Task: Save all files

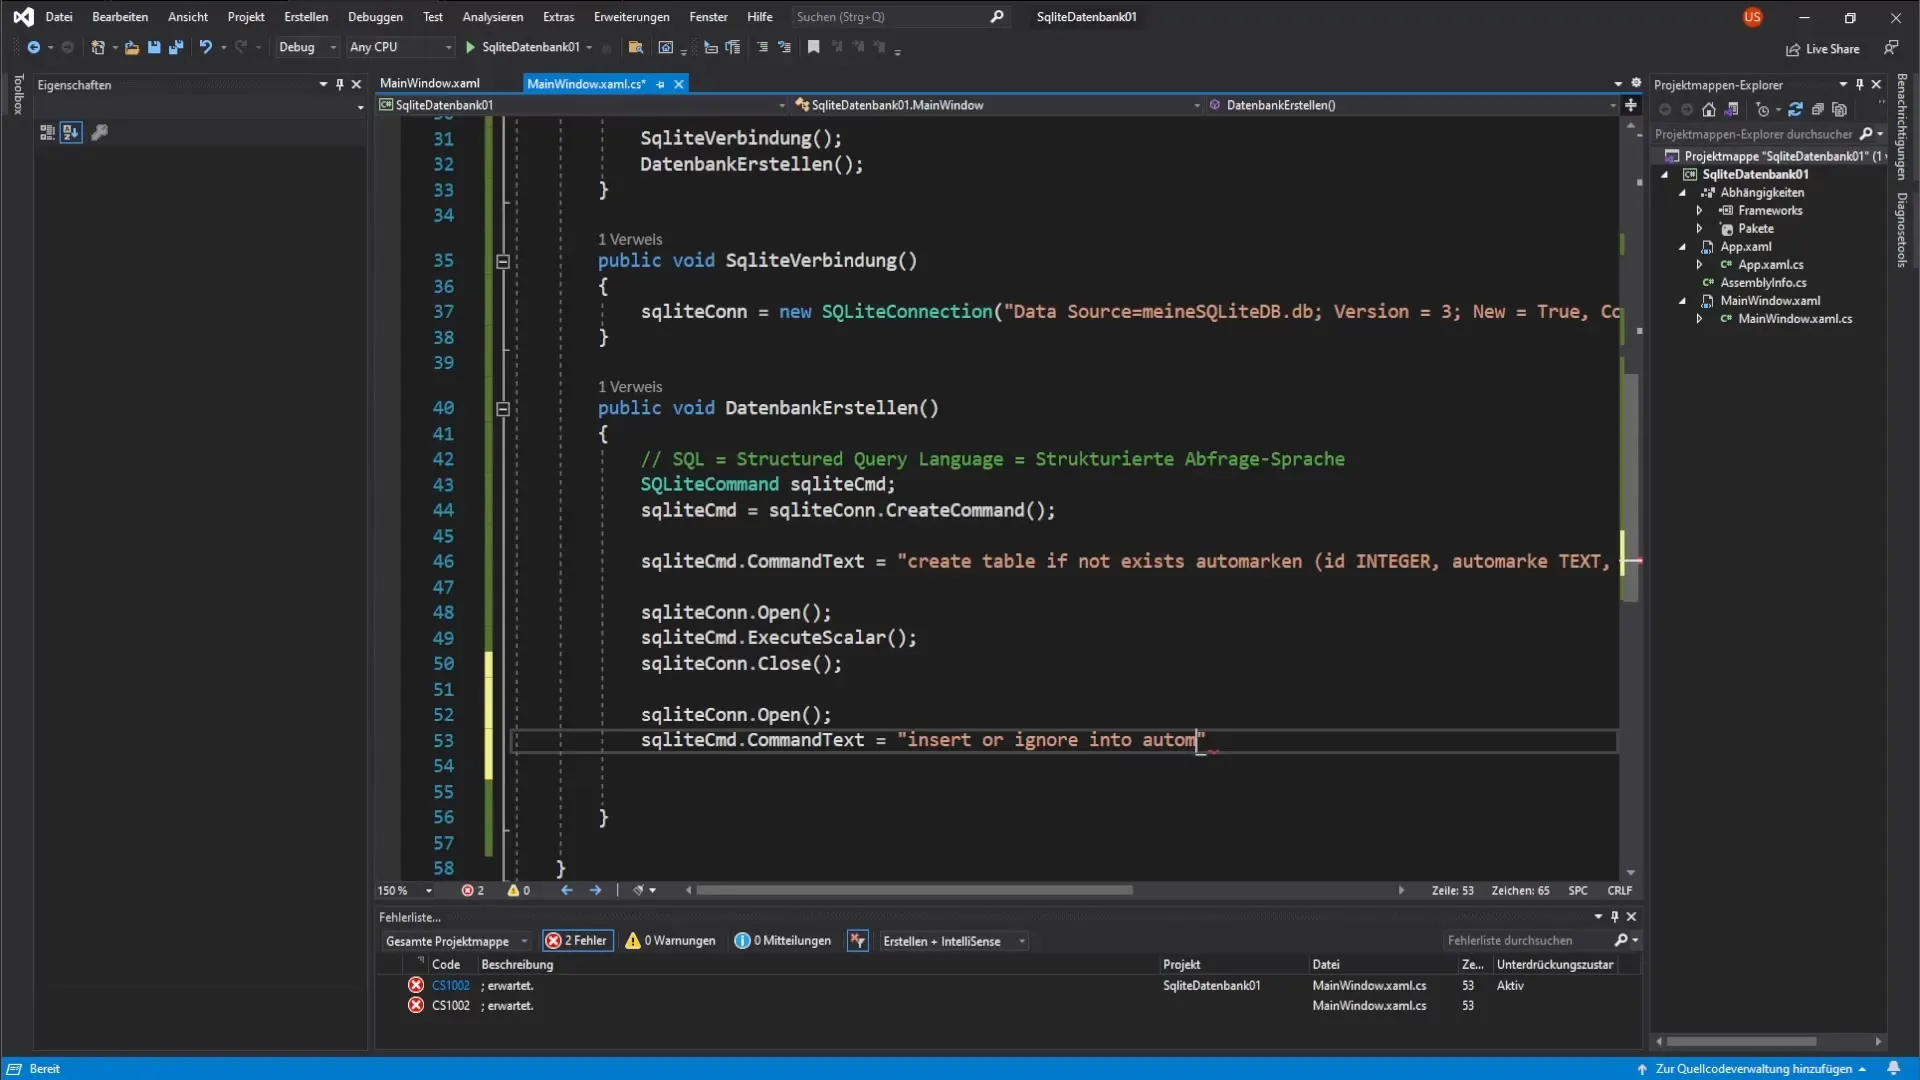Action: (176, 47)
